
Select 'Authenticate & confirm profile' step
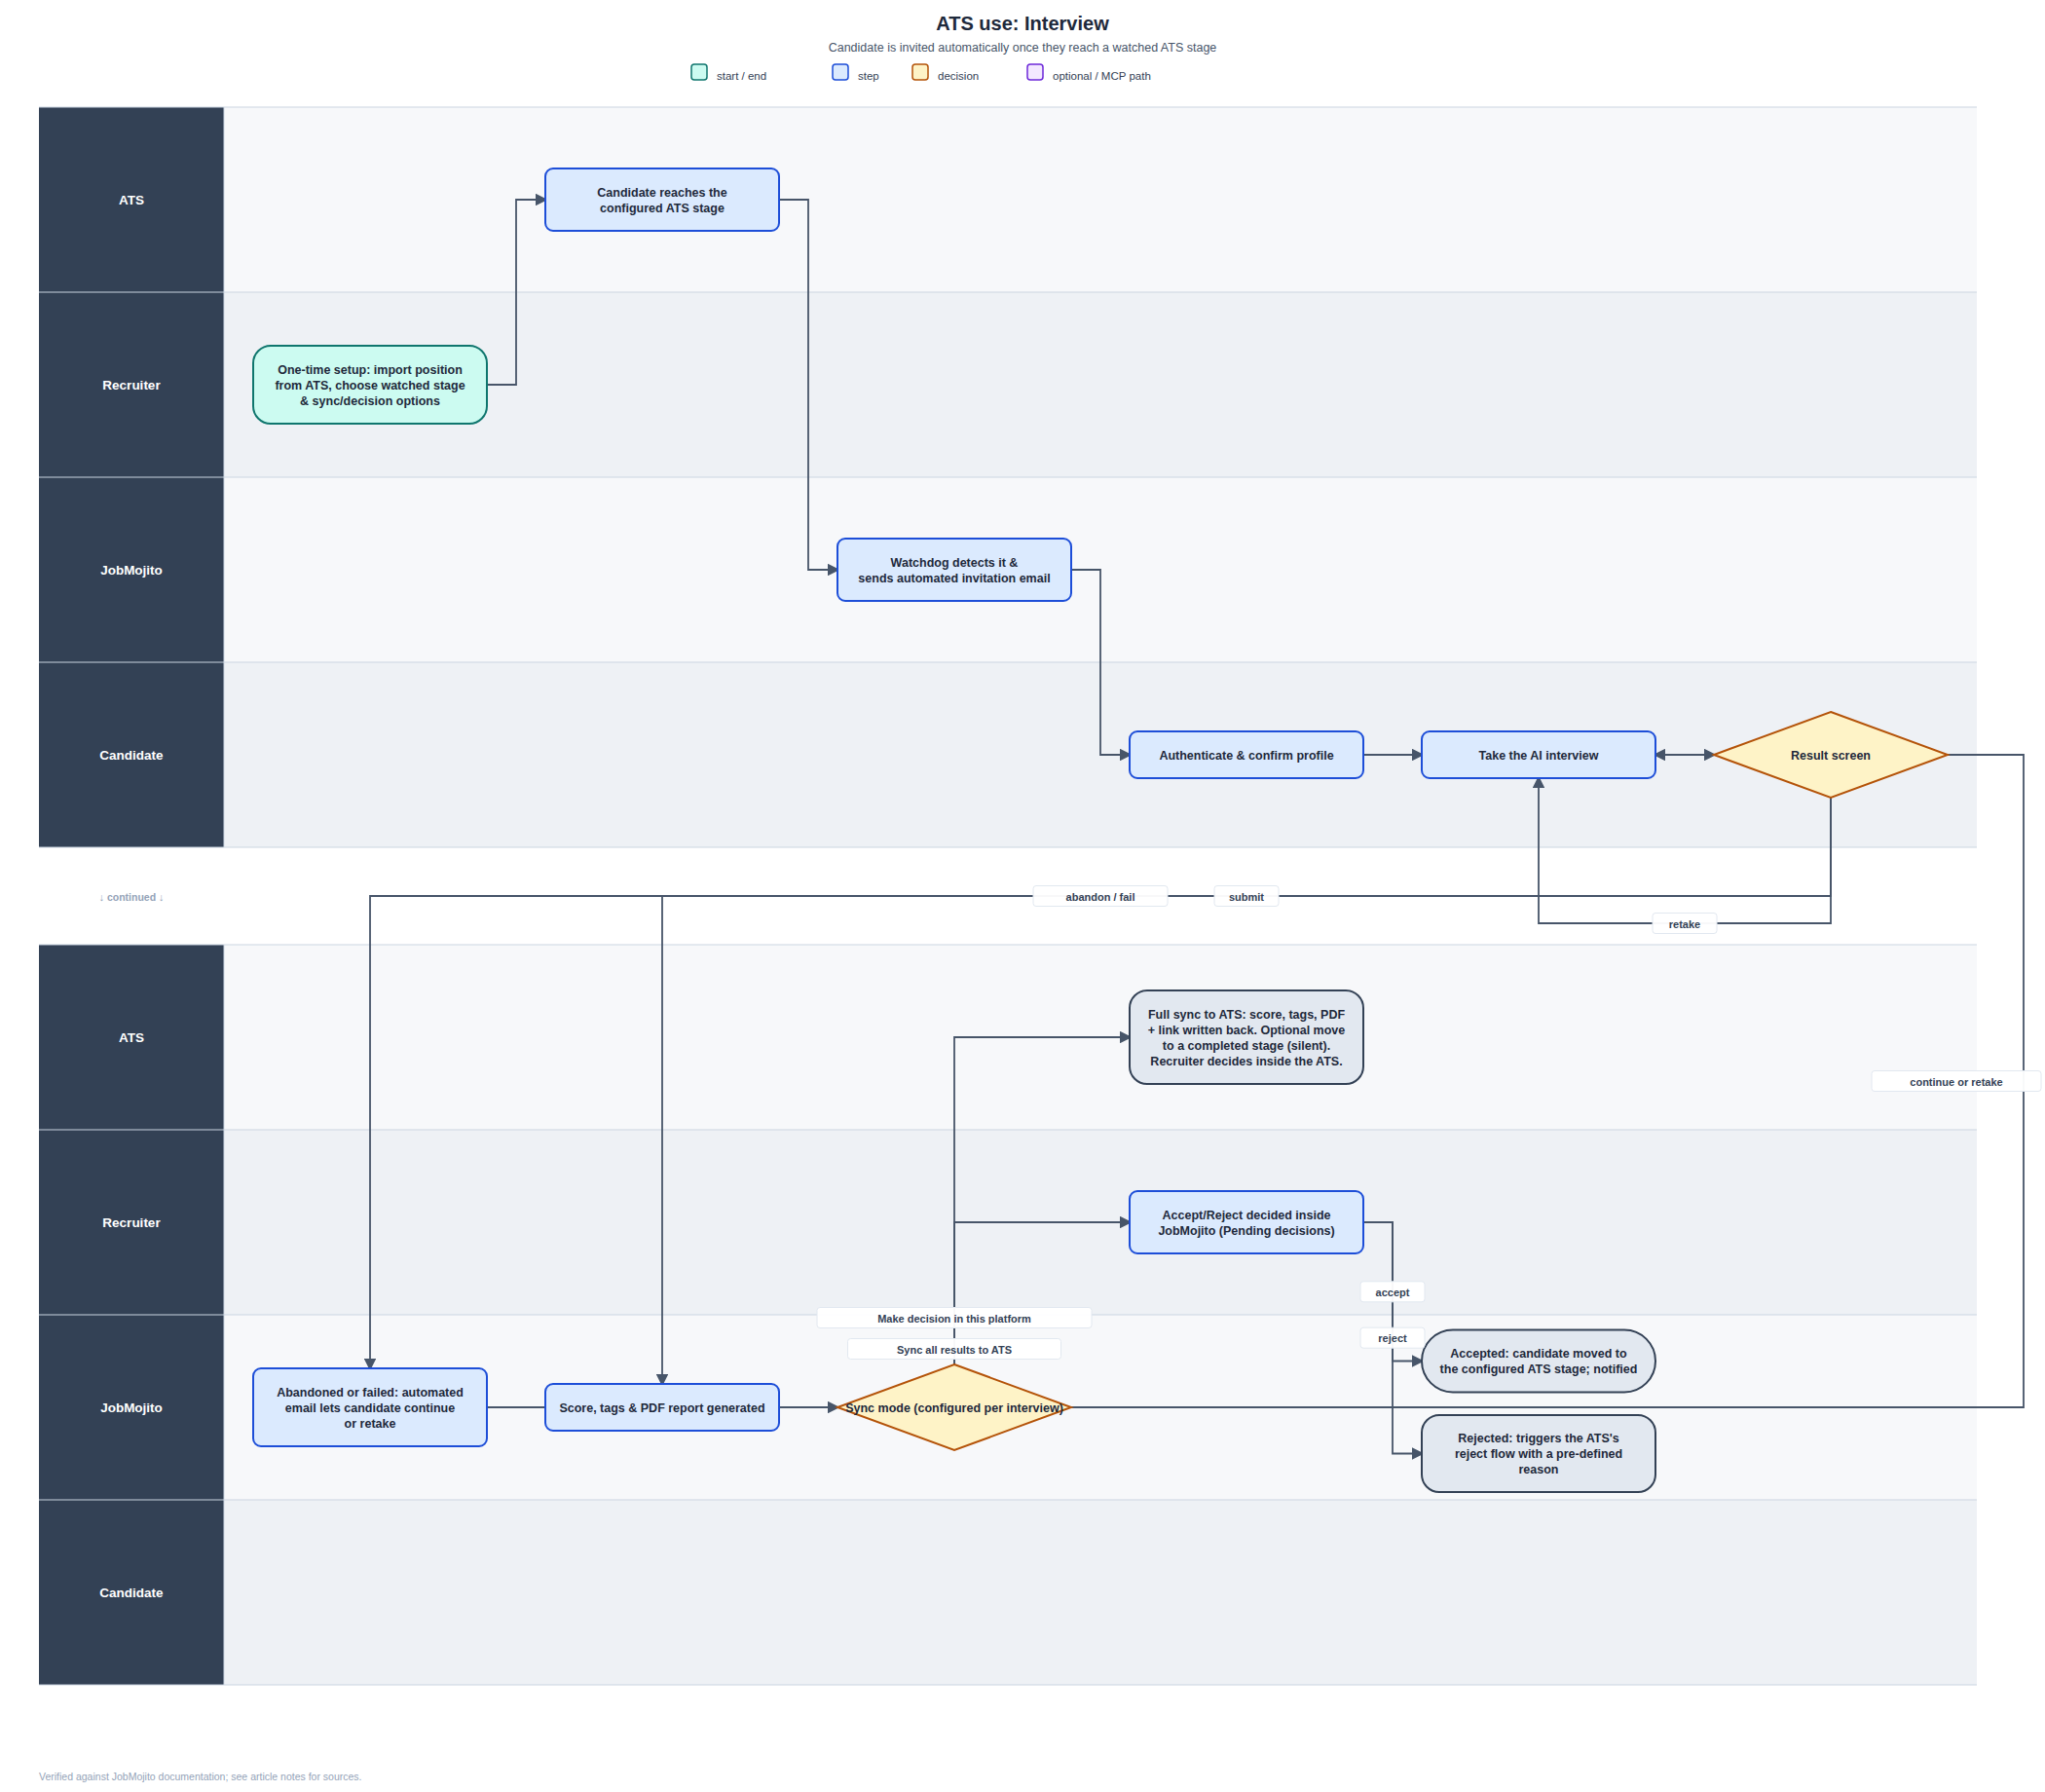click(1246, 755)
